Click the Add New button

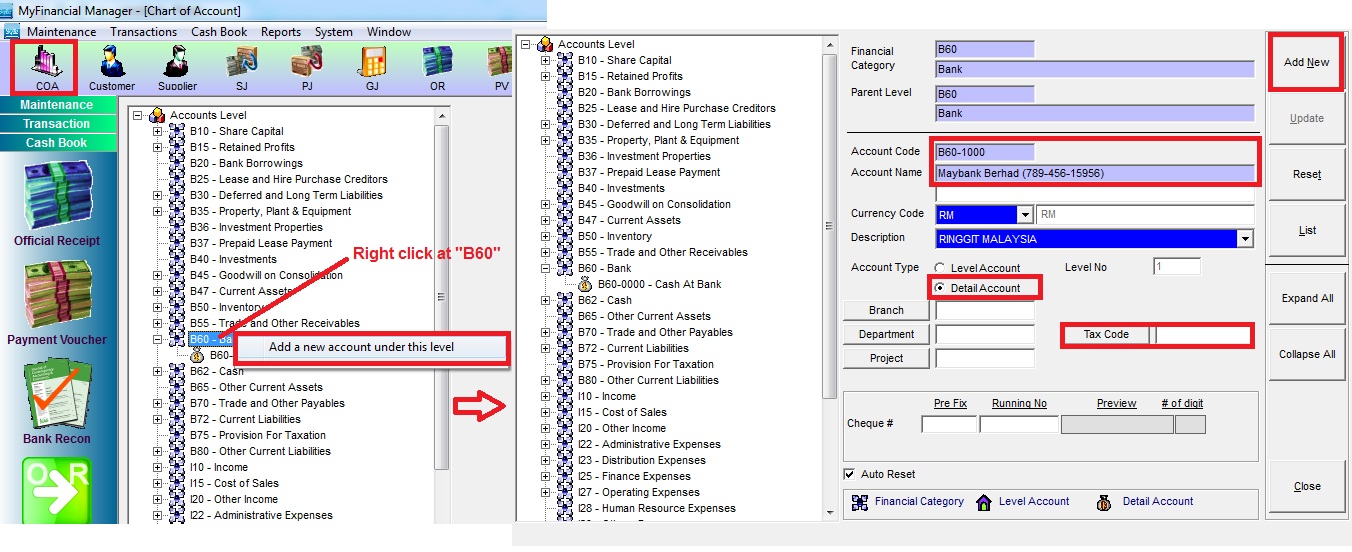[1306, 62]
